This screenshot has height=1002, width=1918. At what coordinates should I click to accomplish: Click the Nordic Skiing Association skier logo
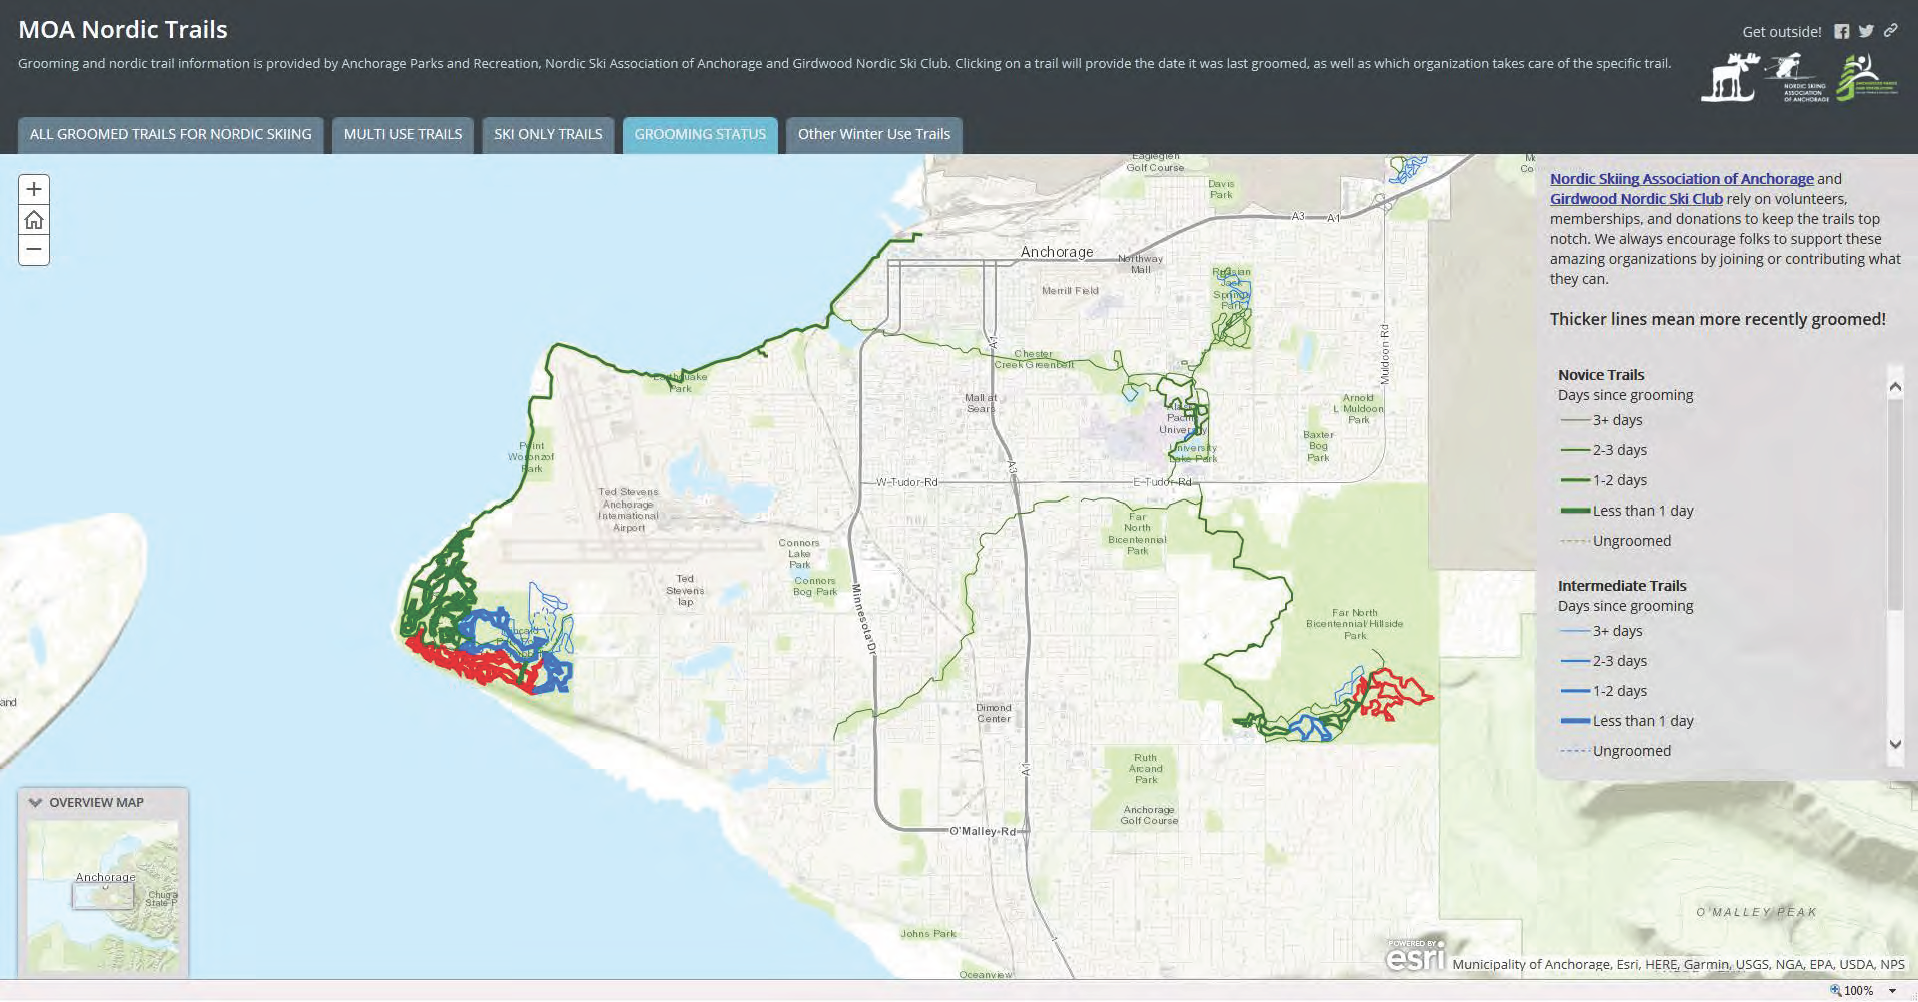(x=1797, y=78)
